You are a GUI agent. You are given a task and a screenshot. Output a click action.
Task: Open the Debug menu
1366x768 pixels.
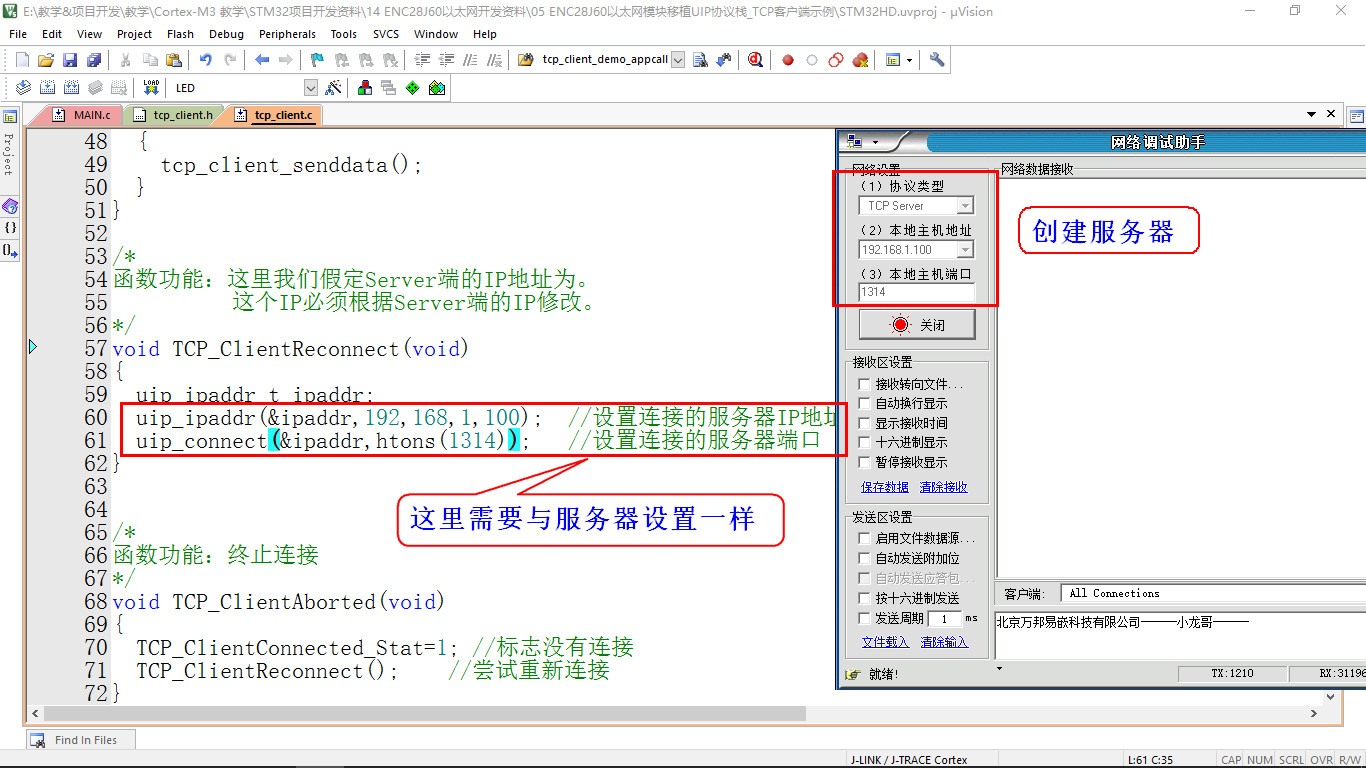[x=226, y=34]
